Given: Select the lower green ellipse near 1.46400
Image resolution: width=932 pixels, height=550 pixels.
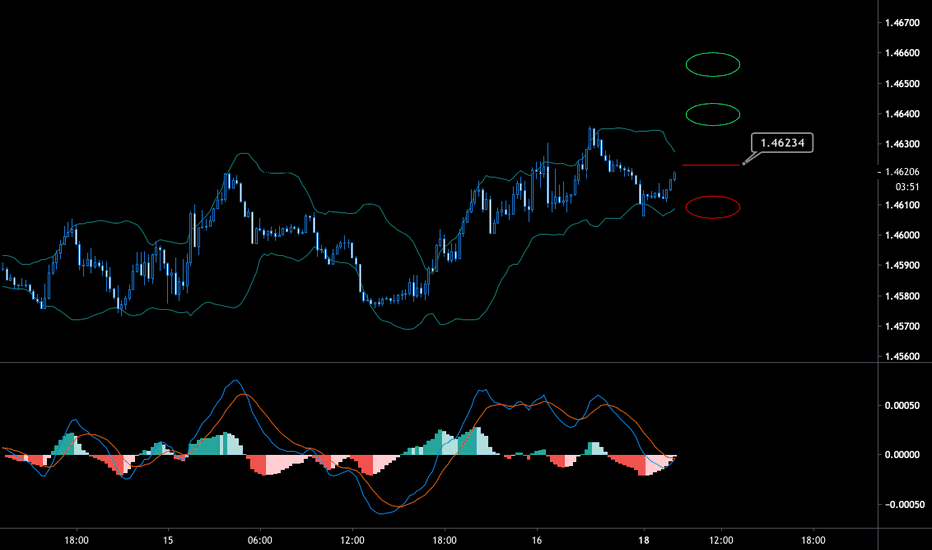Looking at the screenshot, I should [x=713, y=114].
